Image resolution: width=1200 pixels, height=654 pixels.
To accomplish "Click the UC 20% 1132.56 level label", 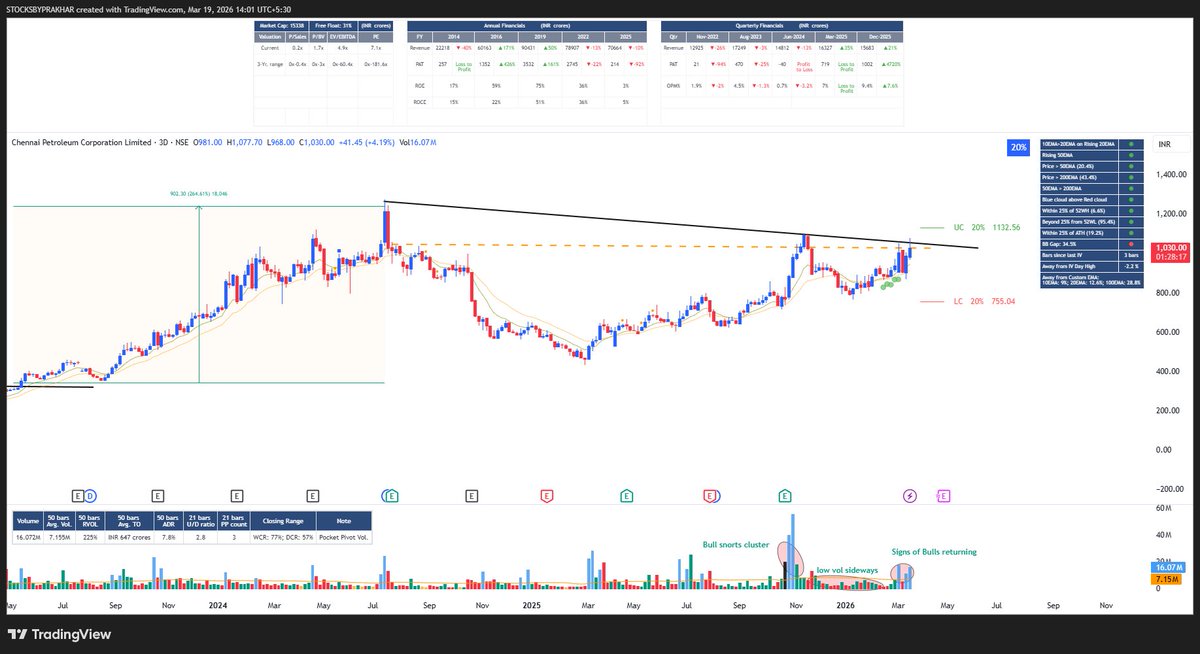I will (986, 227).
